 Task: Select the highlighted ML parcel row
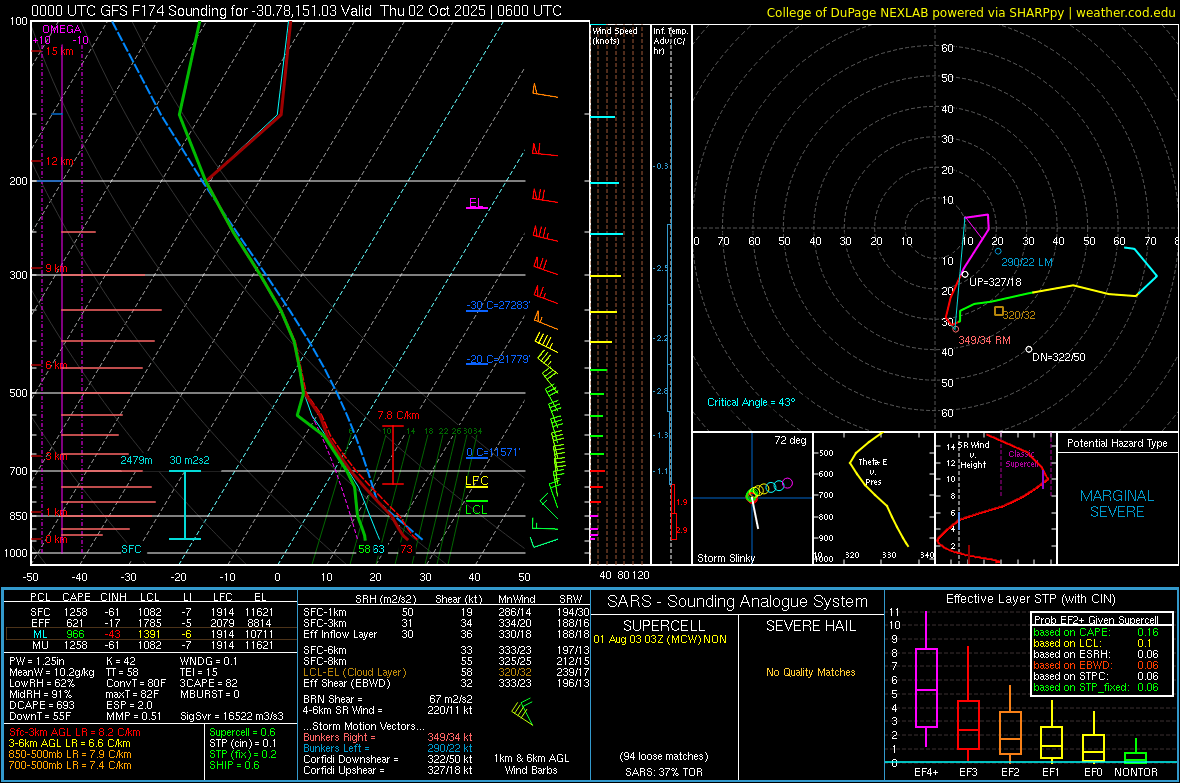[x=151, y=634]
